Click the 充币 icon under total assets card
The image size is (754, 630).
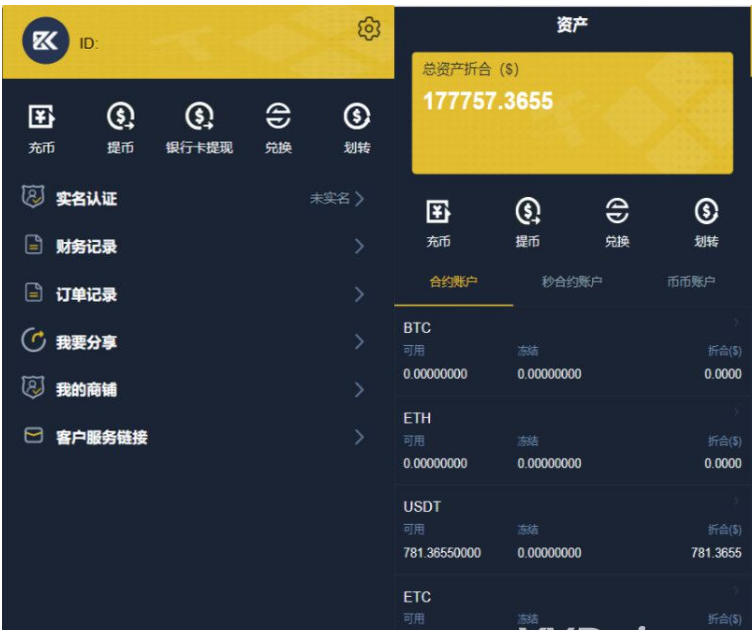(438, 212)
